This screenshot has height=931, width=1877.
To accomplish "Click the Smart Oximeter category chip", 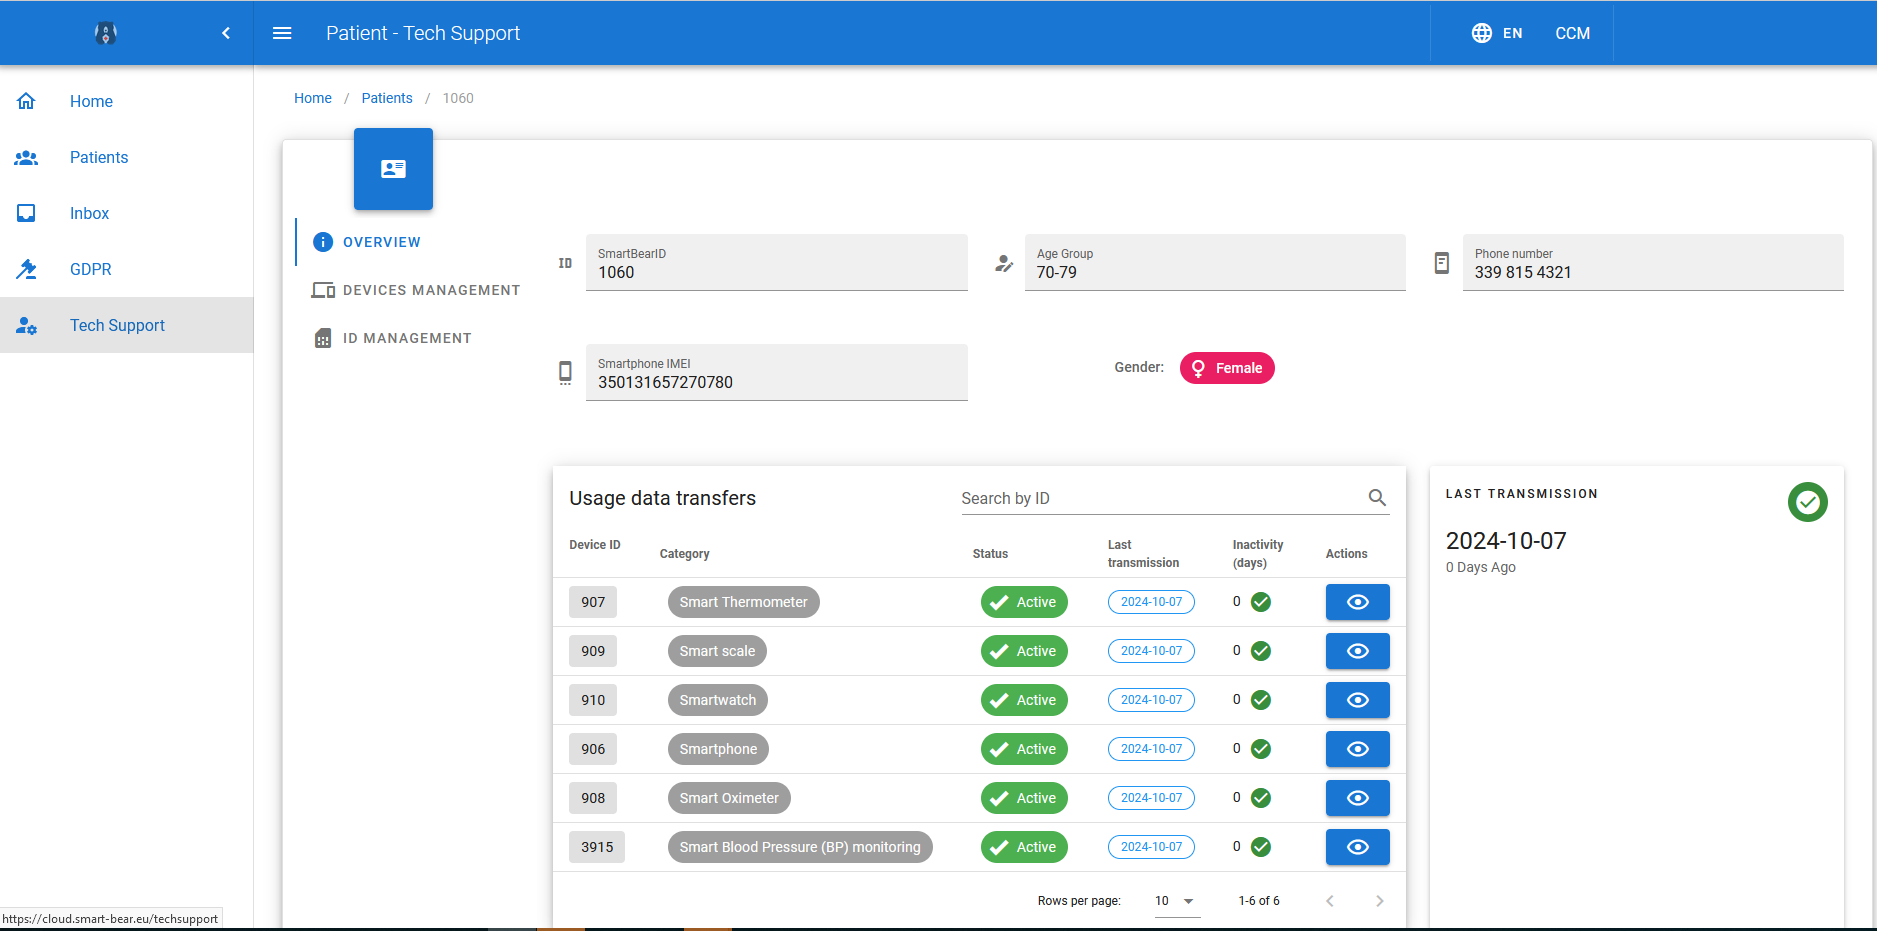I will [x=729, y=798].
